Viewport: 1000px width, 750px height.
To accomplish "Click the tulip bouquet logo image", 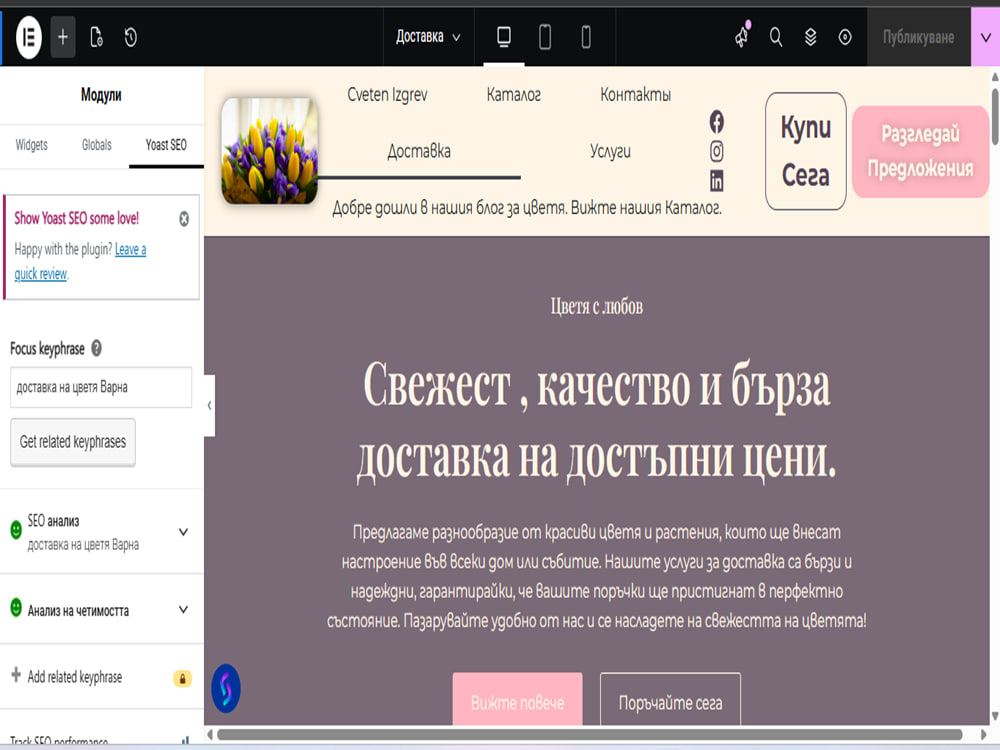I will 270,151.
